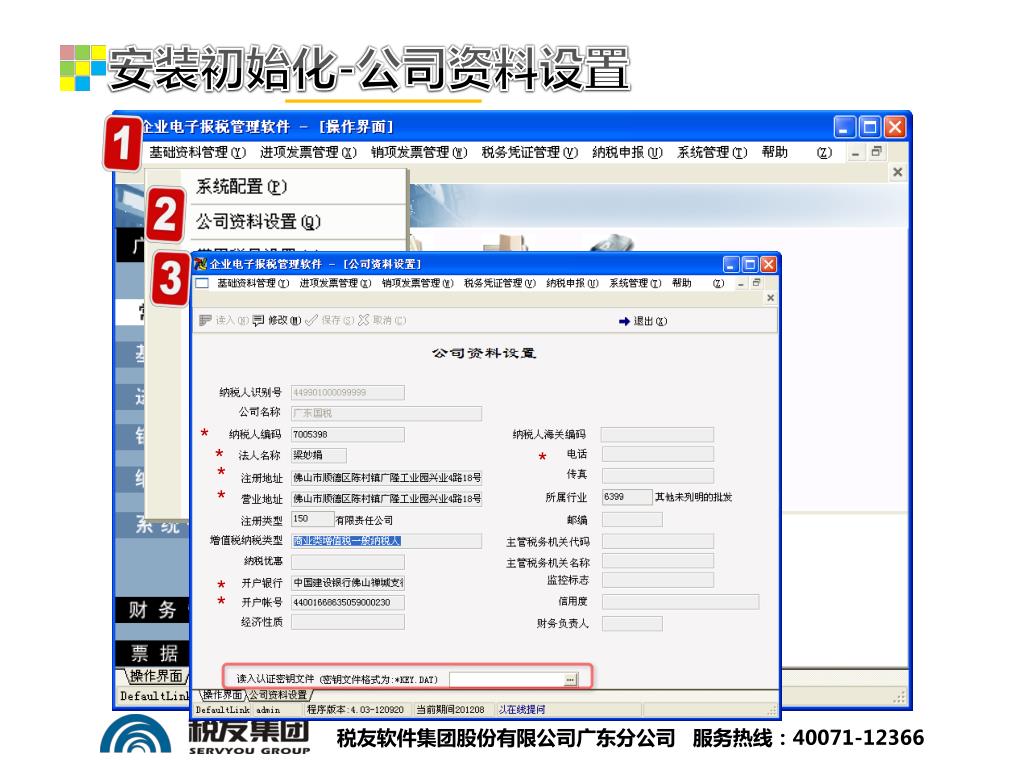This screenshot has height=768, width=1024.
Task: Click the 取消 (cancel) toolbar item
Action: coord(382,320)
